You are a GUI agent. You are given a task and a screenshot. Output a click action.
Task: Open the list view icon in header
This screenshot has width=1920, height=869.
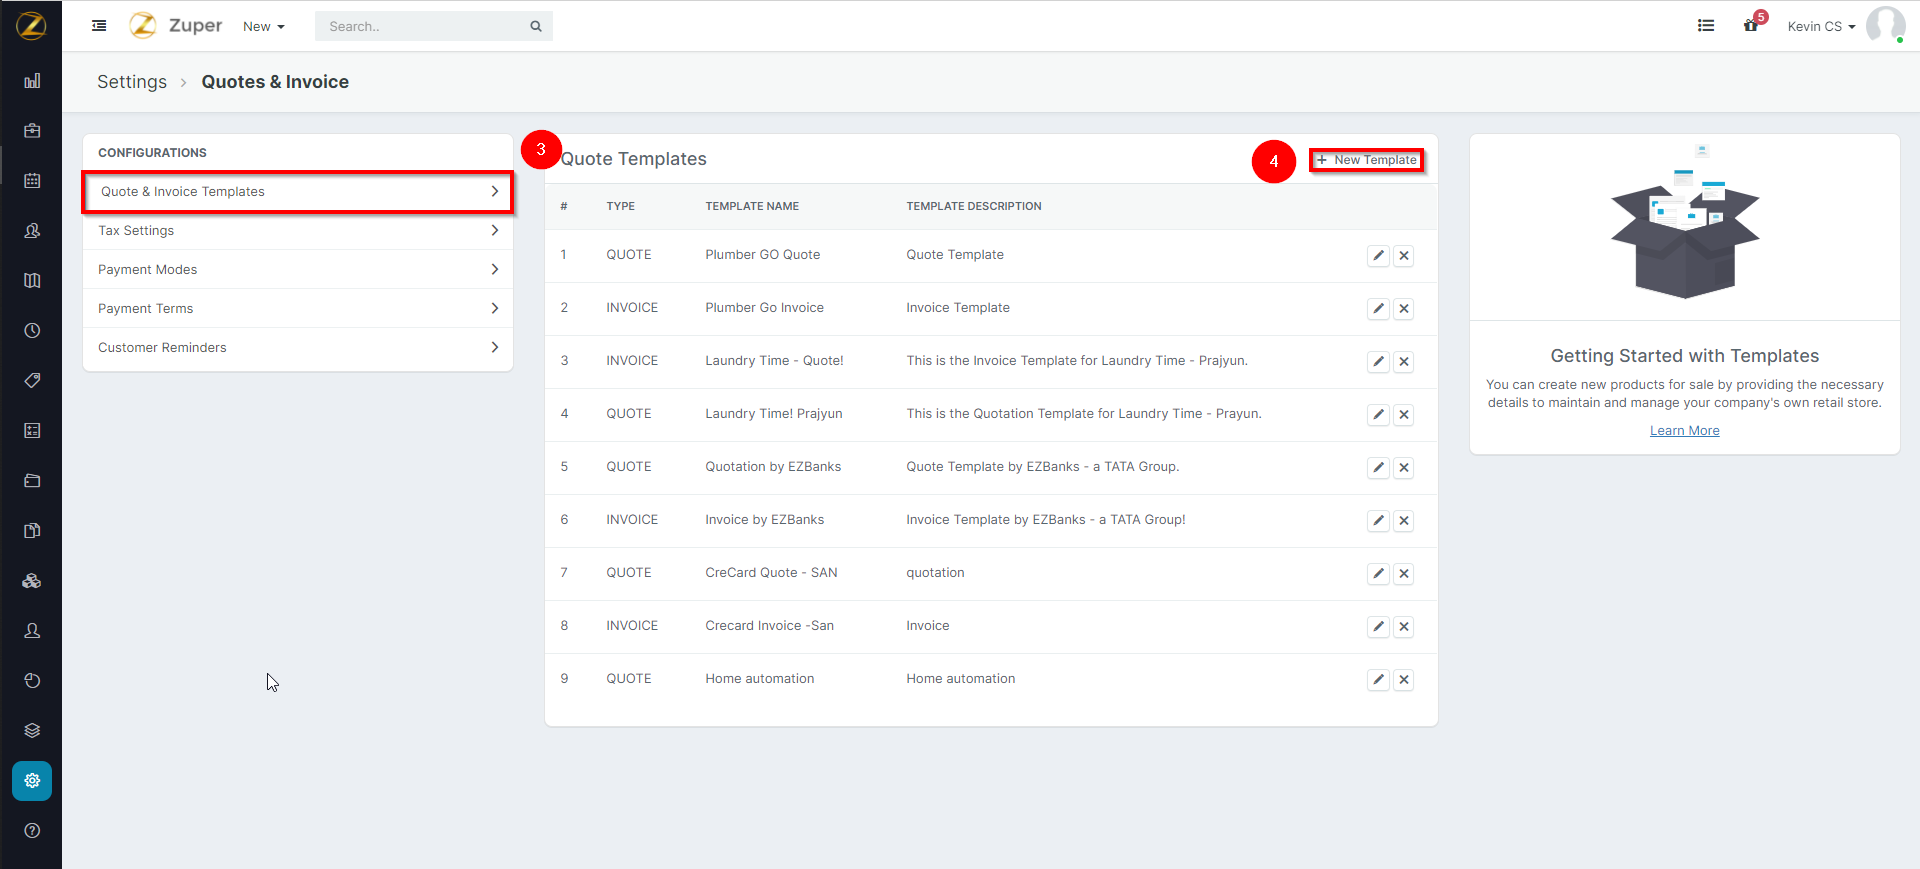tap(1706, 26)
